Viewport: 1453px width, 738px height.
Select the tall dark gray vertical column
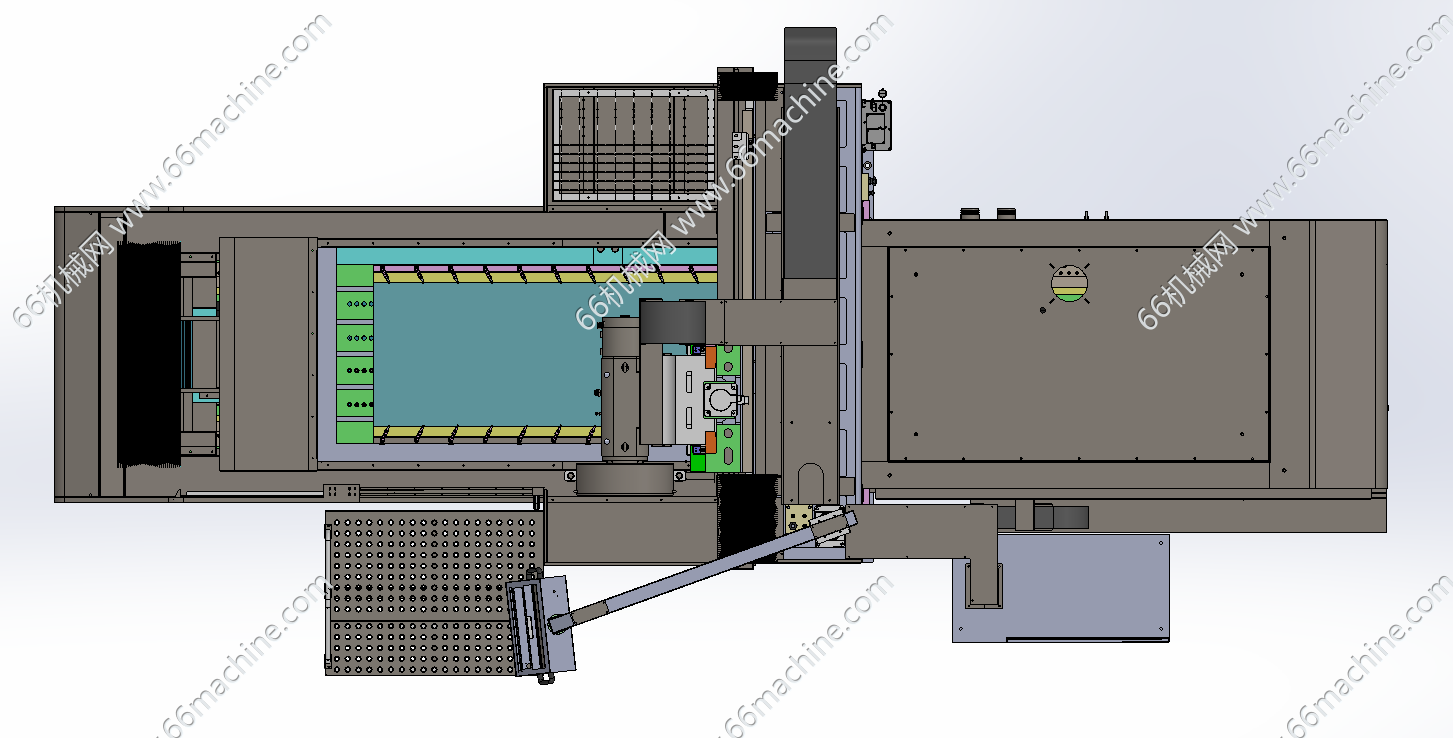pyautogui.click(x=809, y=150)
